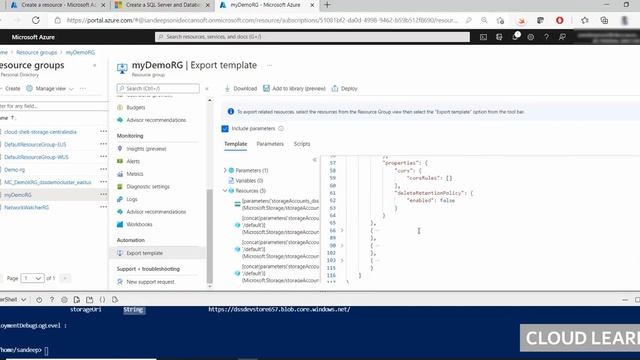Toggle the Include parameters checkbox

(x=225, y=129)
